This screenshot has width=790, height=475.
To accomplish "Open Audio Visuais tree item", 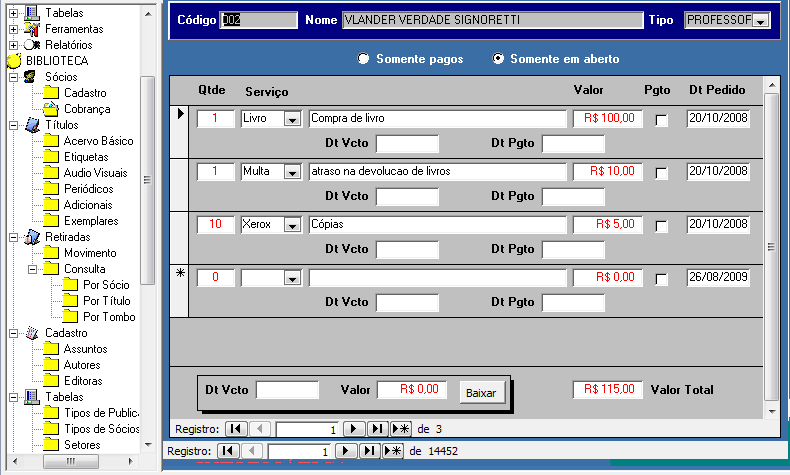I will 96,173.
